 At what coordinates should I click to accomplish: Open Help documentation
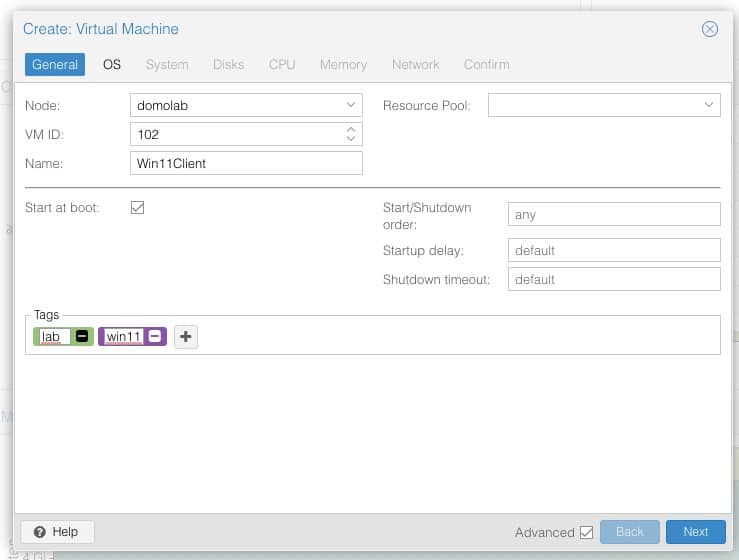point(56,532)
